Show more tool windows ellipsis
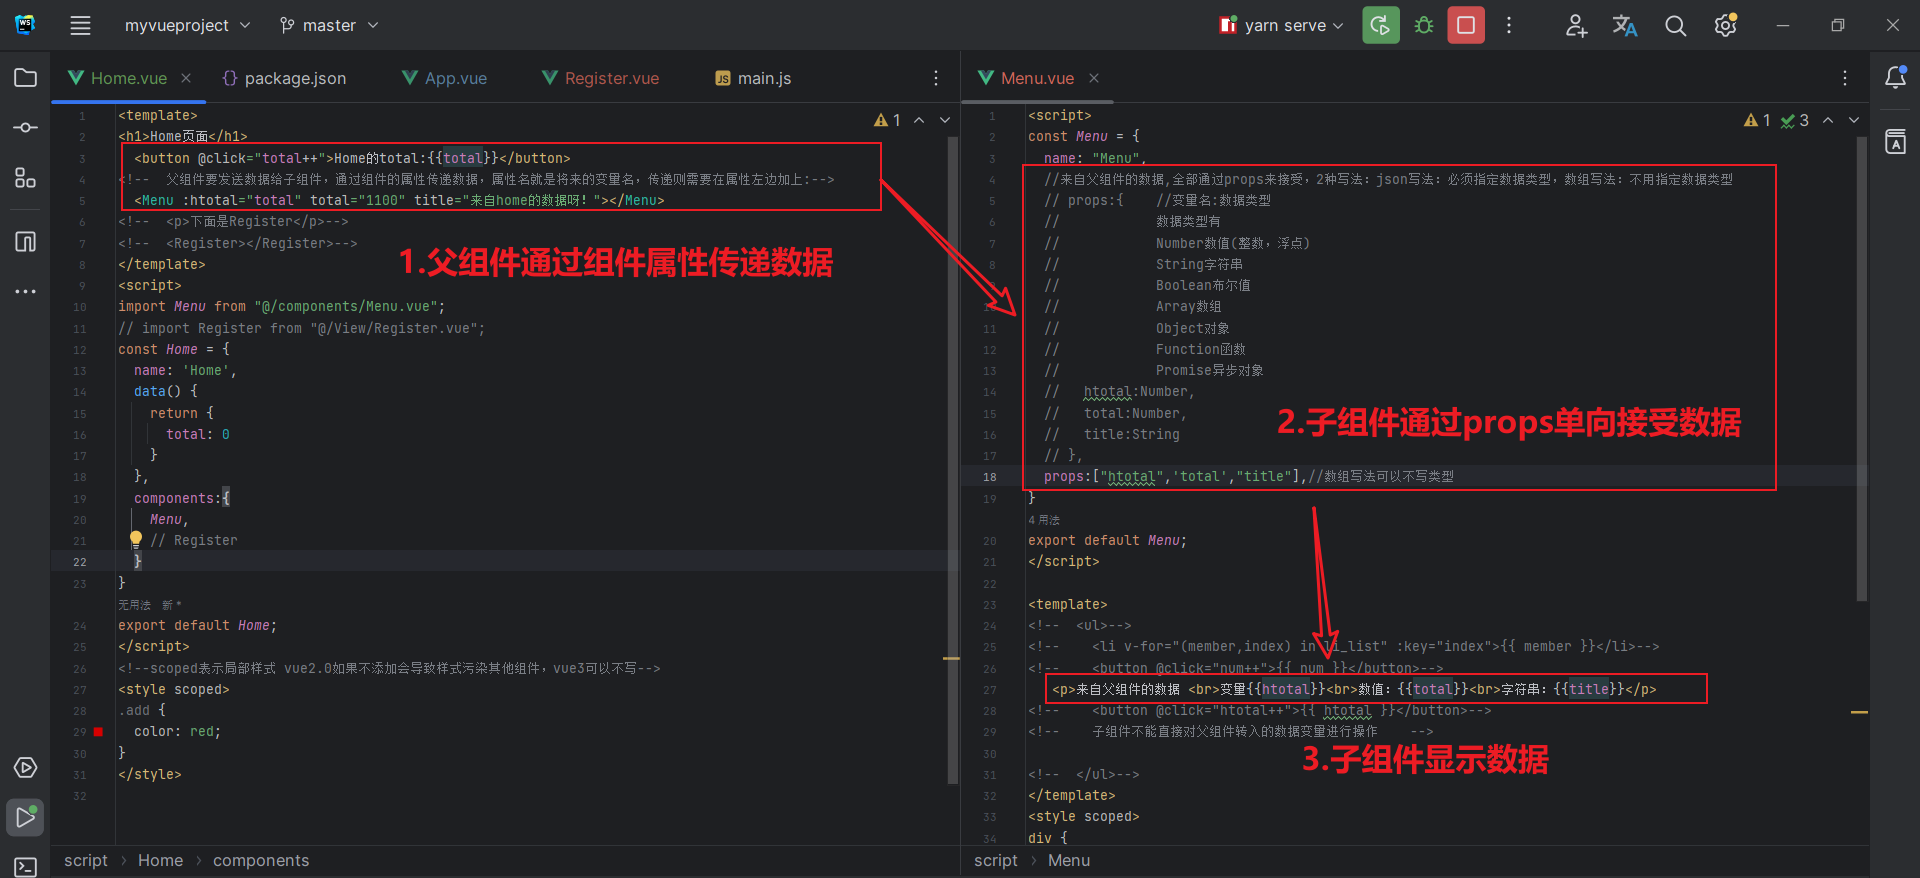1920x878 pixels. tap(26, 292)
